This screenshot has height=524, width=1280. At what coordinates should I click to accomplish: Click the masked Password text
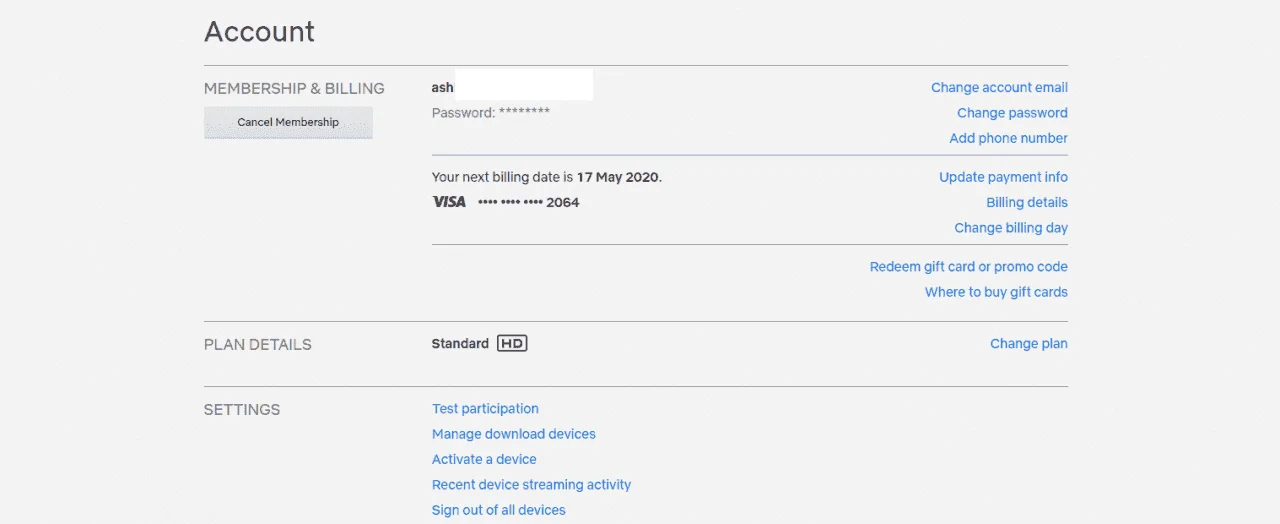[x=491, y=113]
